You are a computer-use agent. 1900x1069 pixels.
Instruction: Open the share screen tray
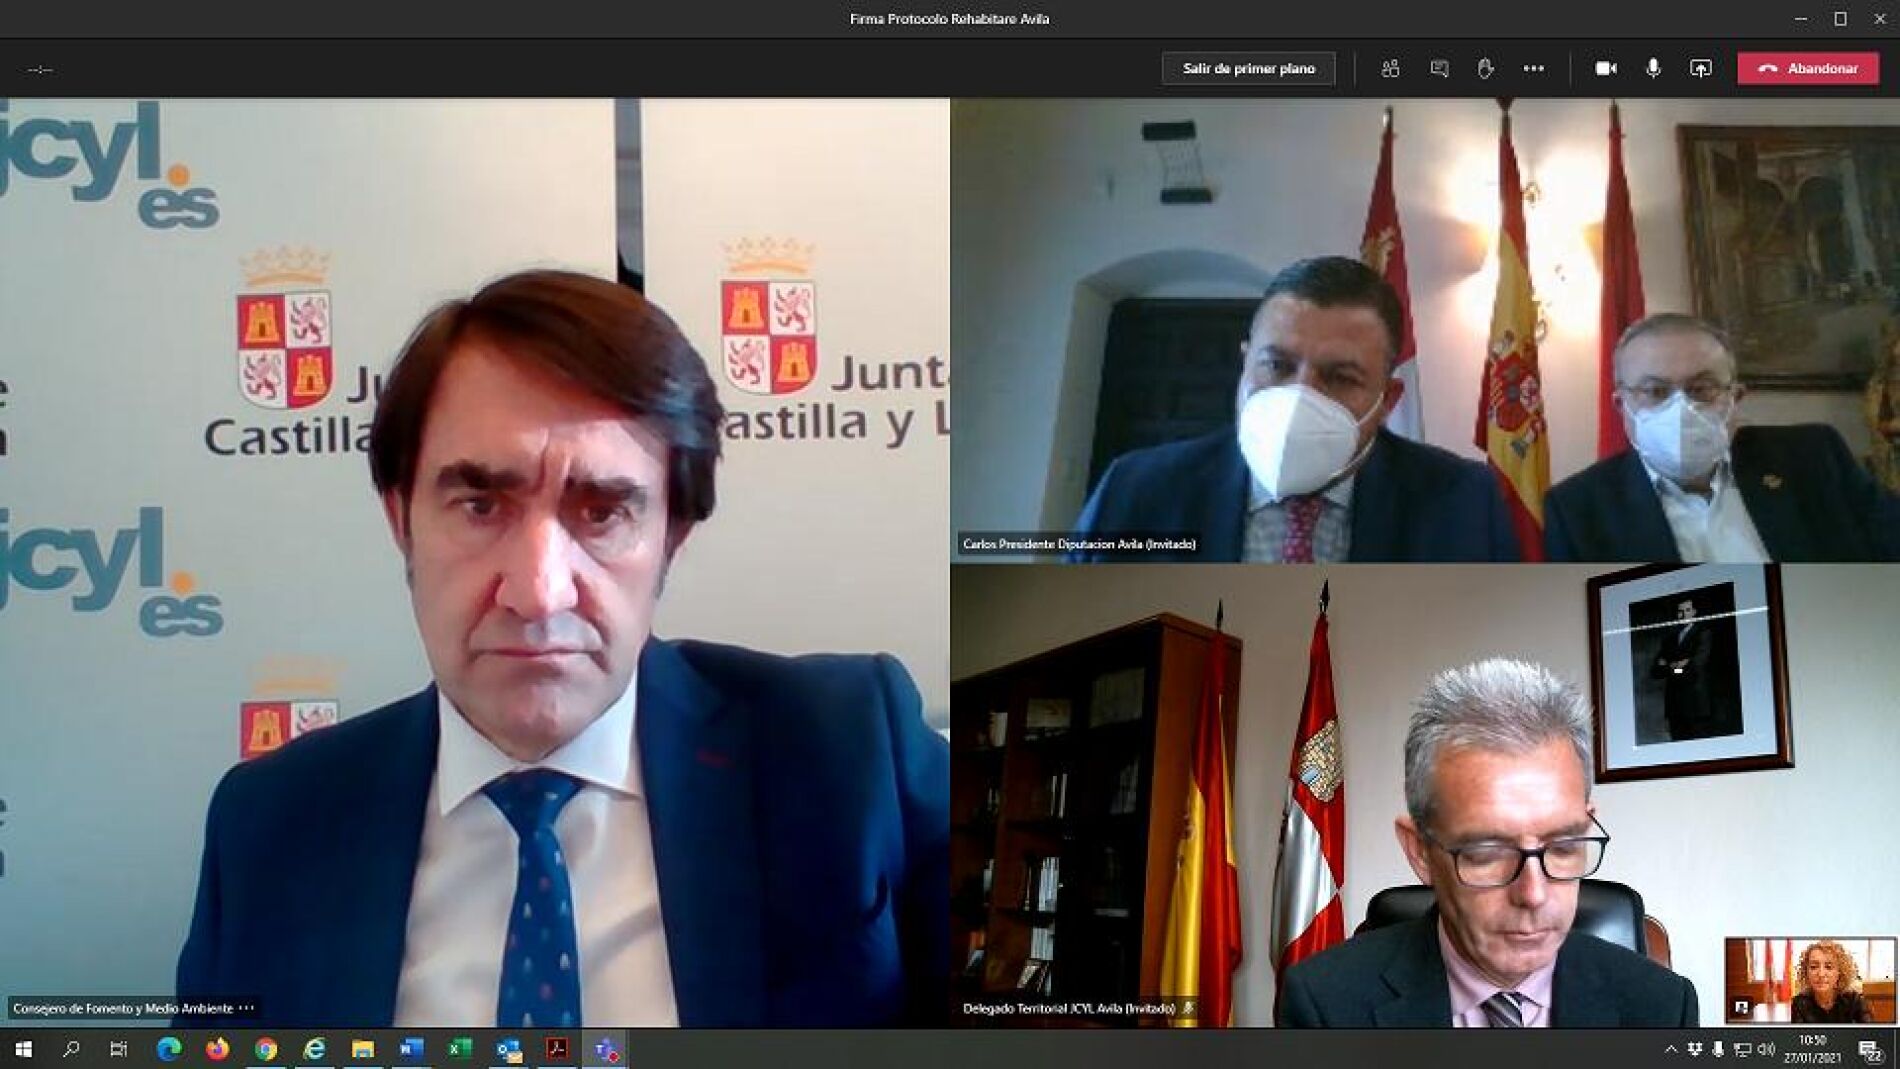(1700, 69)
